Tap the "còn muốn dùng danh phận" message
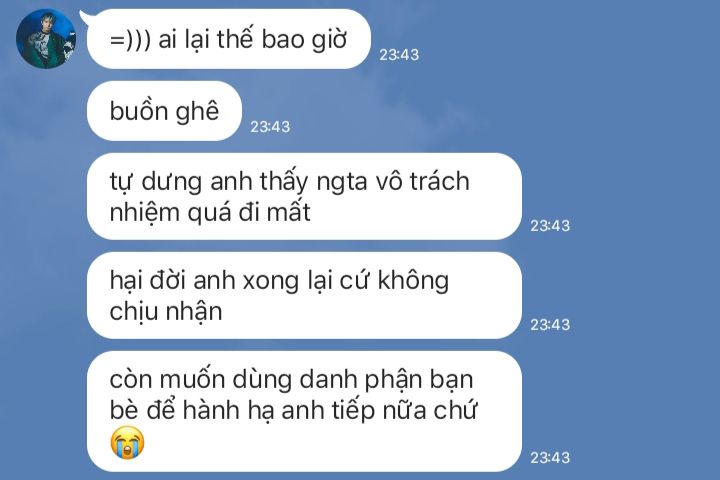 [304, 412]
